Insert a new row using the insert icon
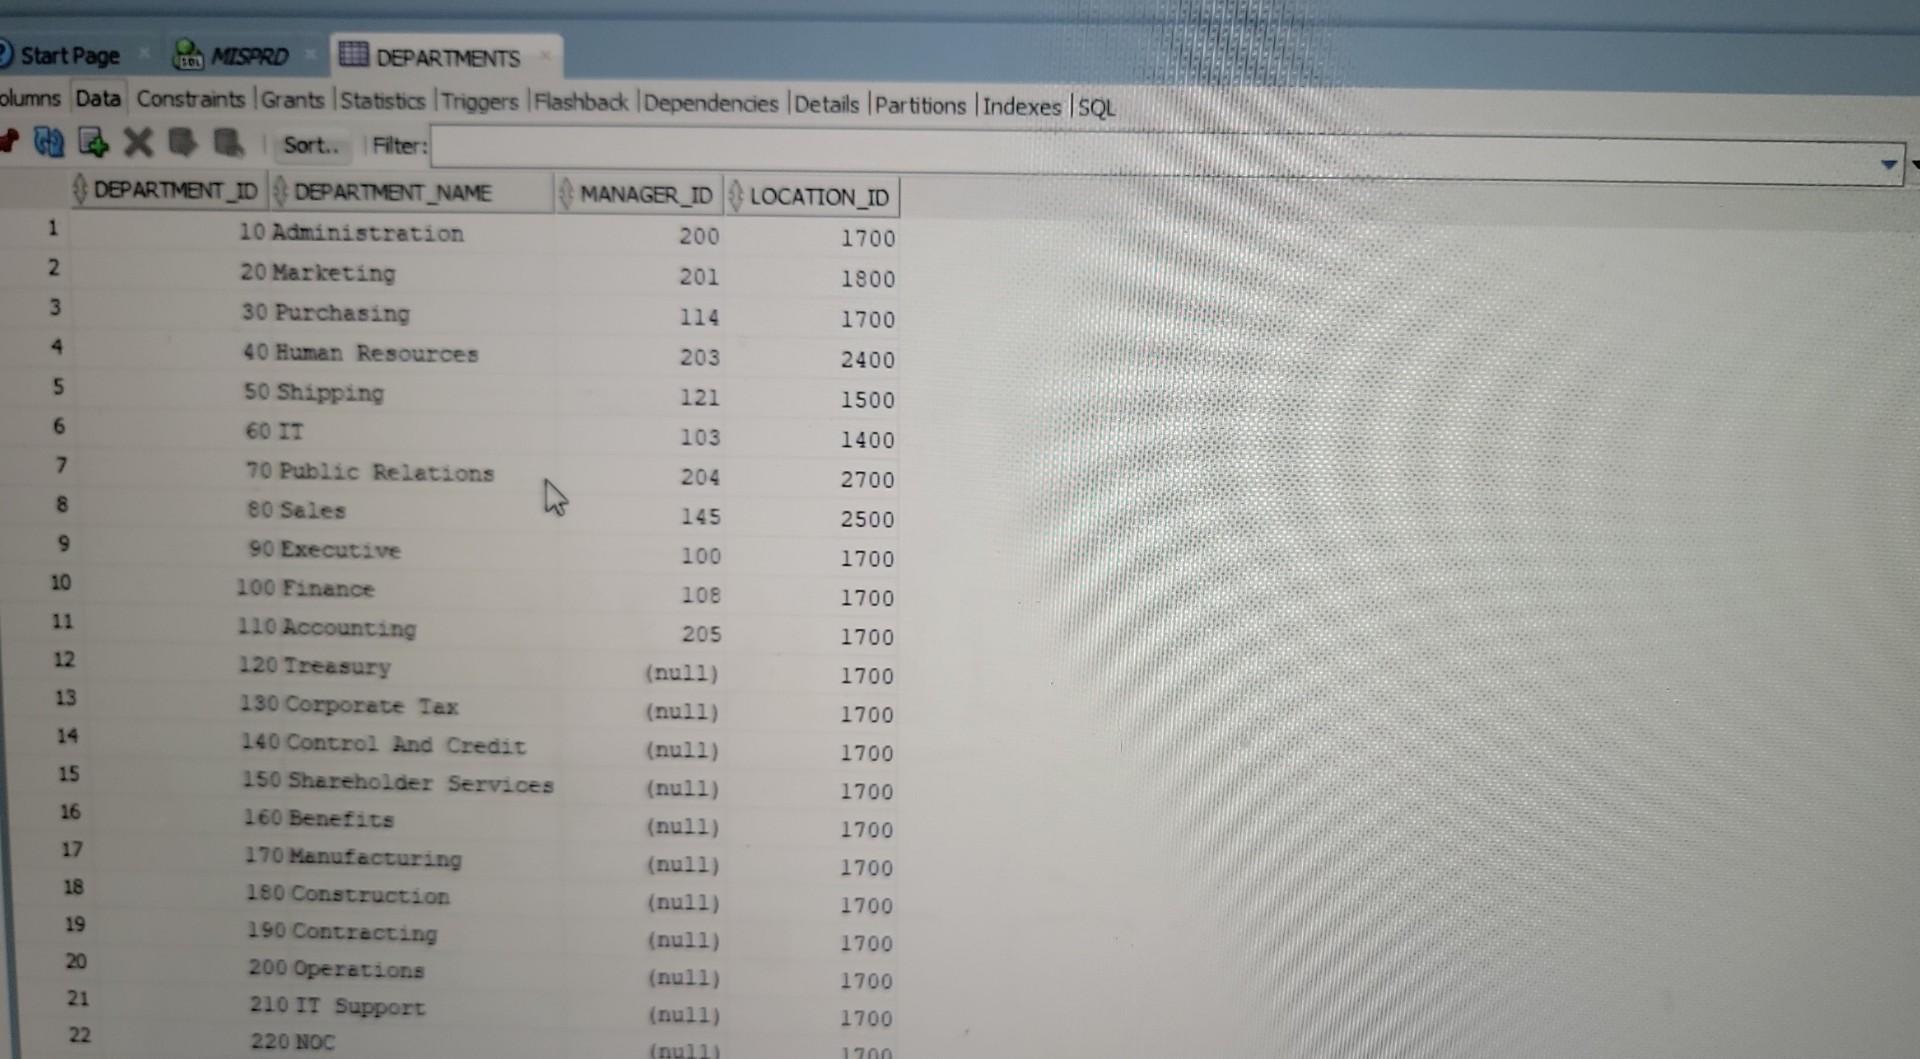The height and width of the screenshot is (1059, 1920). click(x=94, y=143)
